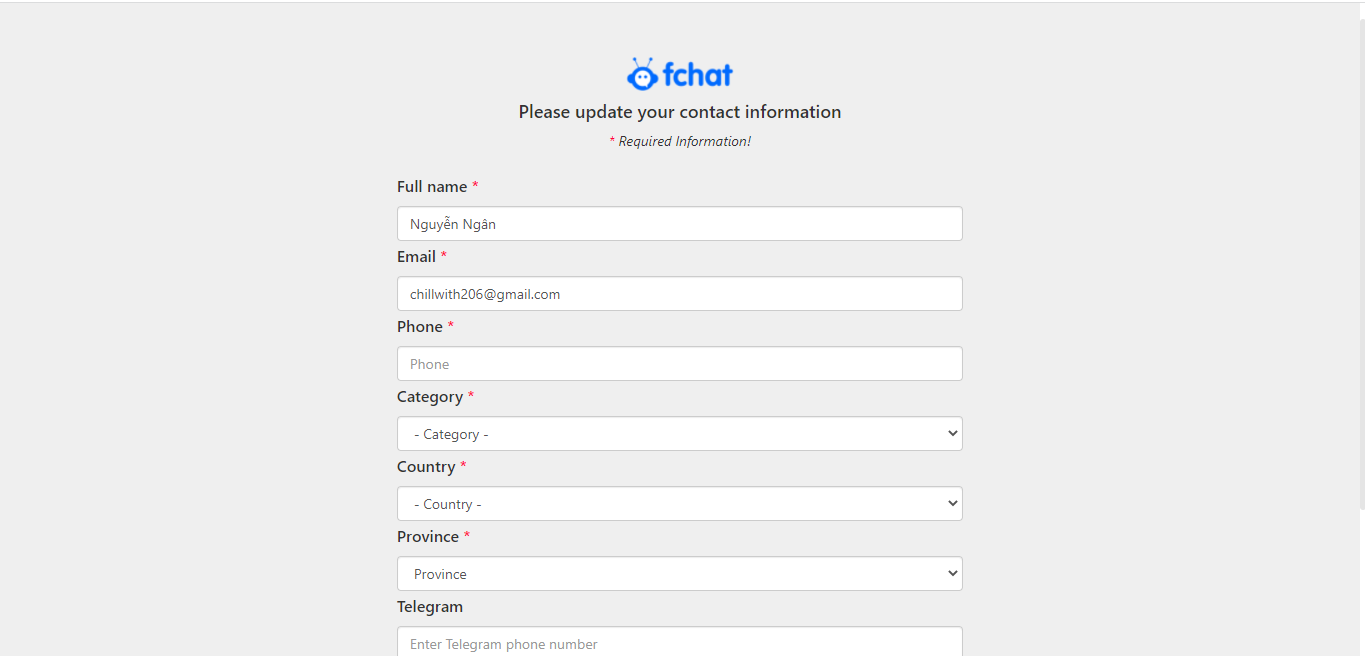Click the Country label
1365x656 pixels.
pos(426,467)
